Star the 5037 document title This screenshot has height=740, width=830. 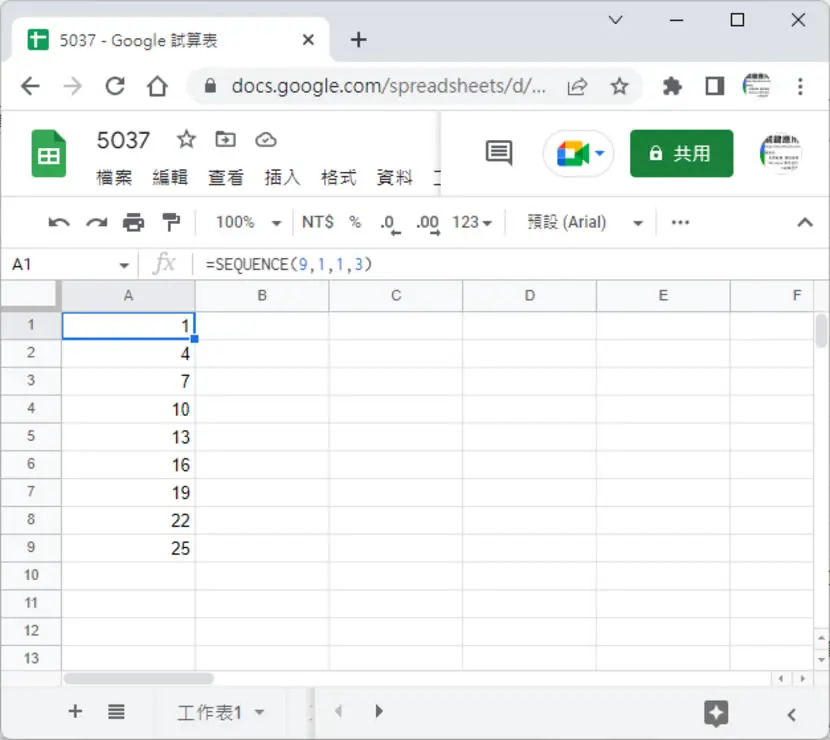click(x=186, y=140)
